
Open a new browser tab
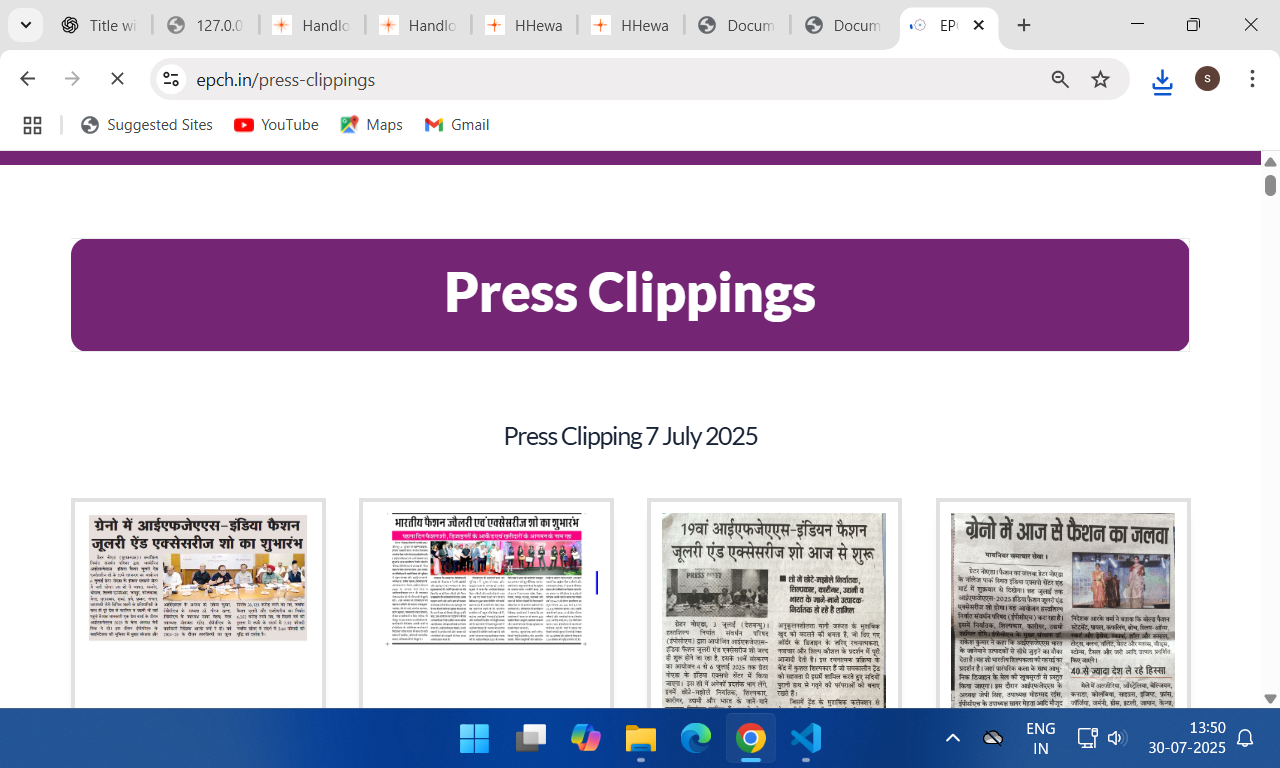[x=1023, y=26]
